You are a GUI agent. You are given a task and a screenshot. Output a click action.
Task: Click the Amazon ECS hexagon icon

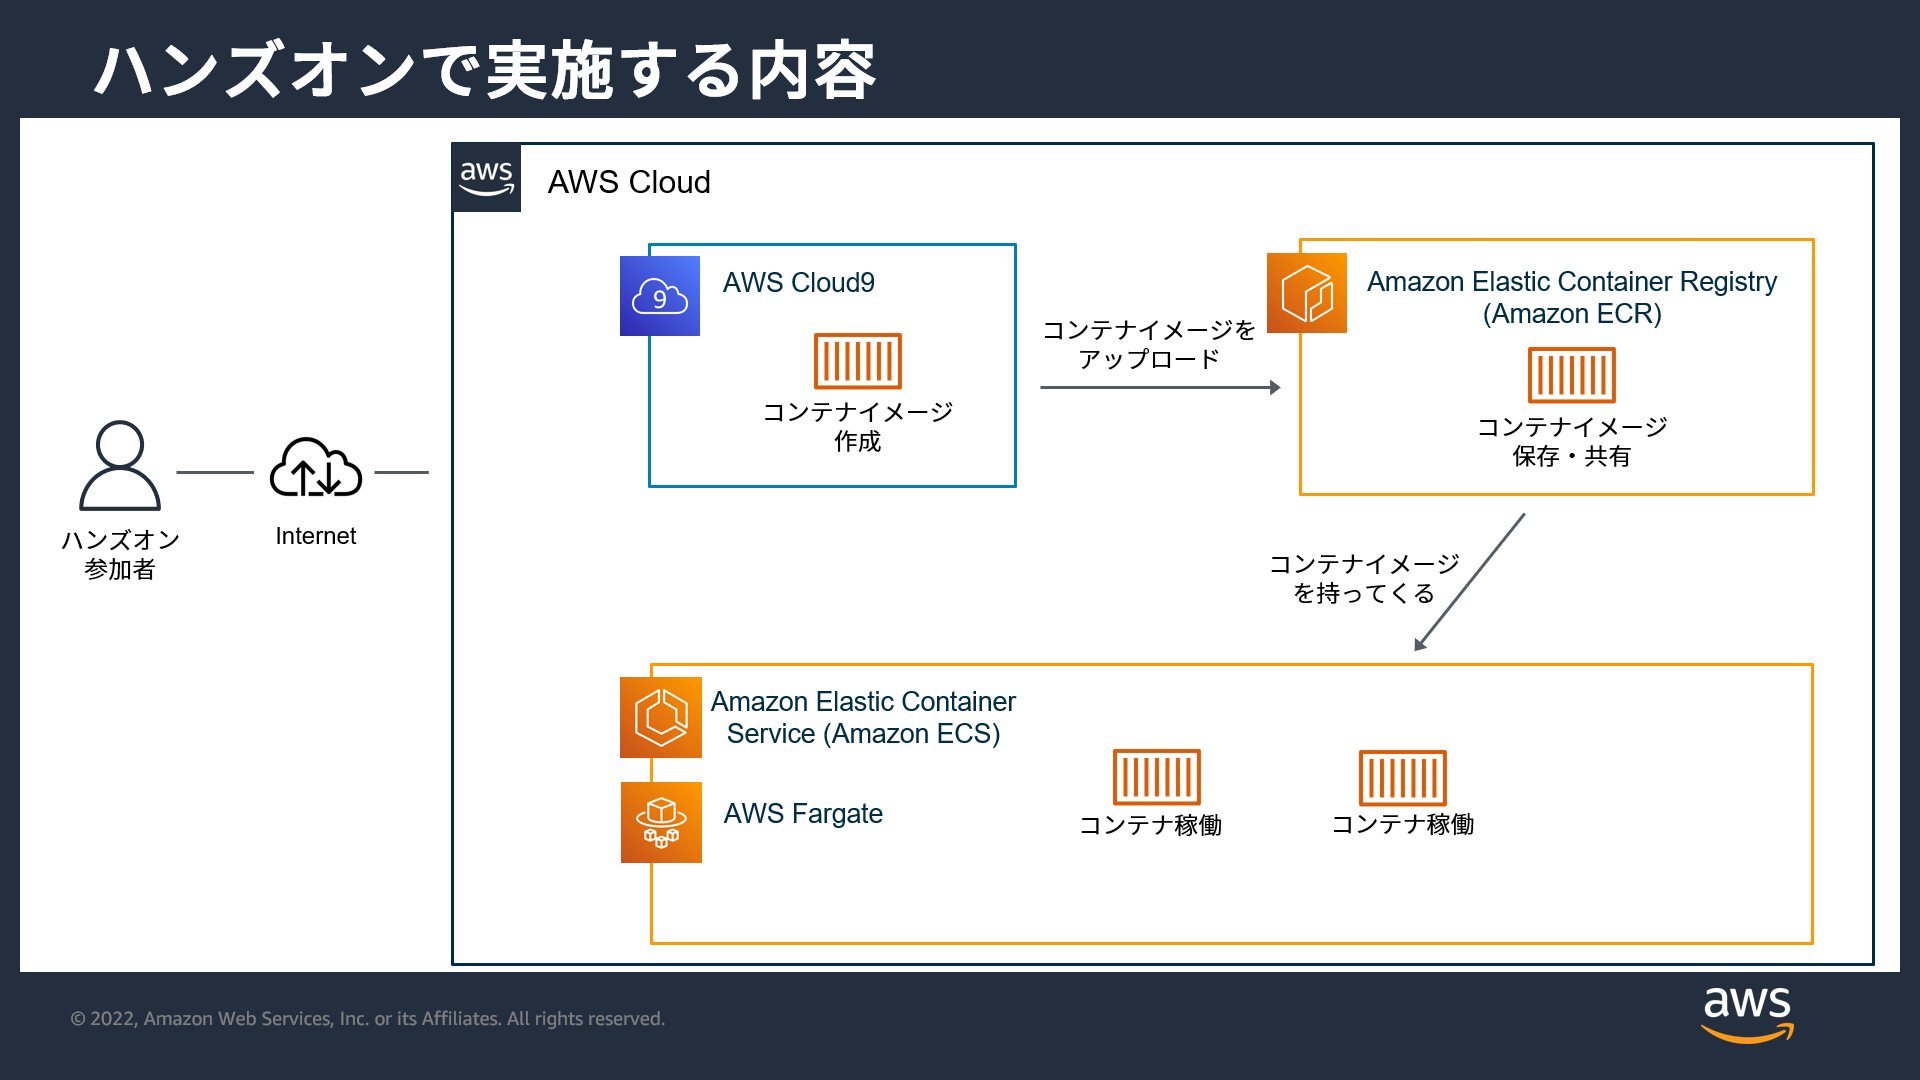pyautogui.click(x=660, y=717)
